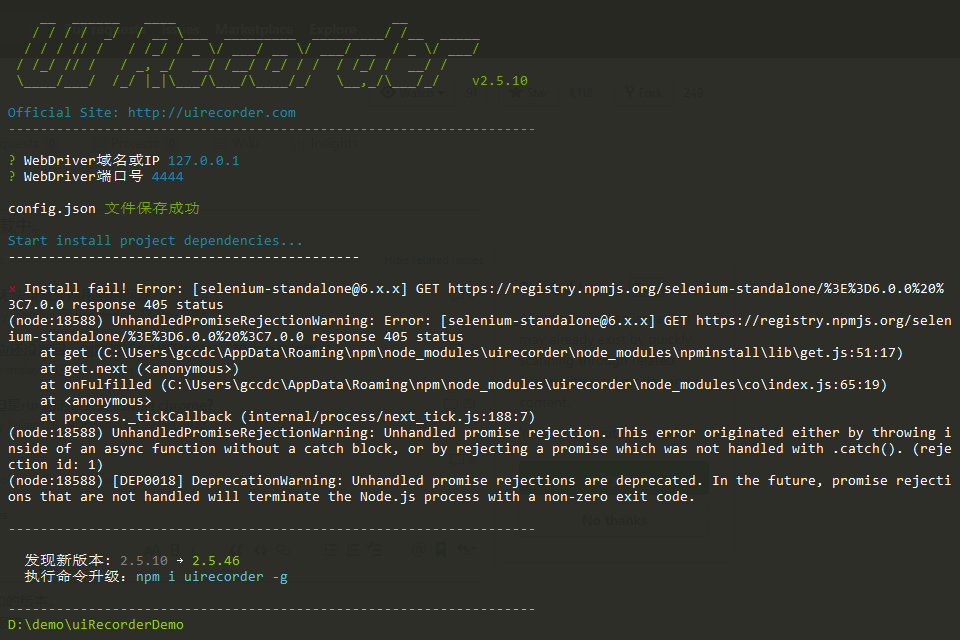Open the Watch dropdown arrow
960x640 pixels.
pyautogui.click(x=442, y=92)
